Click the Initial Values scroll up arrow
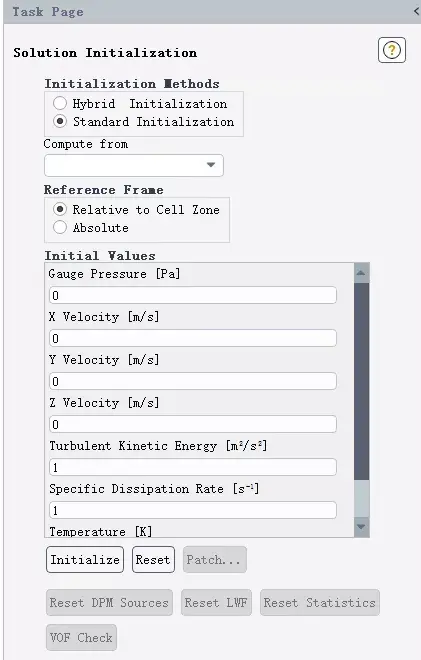Viewport: 421px width, 660px height. [x=361, y=273]
